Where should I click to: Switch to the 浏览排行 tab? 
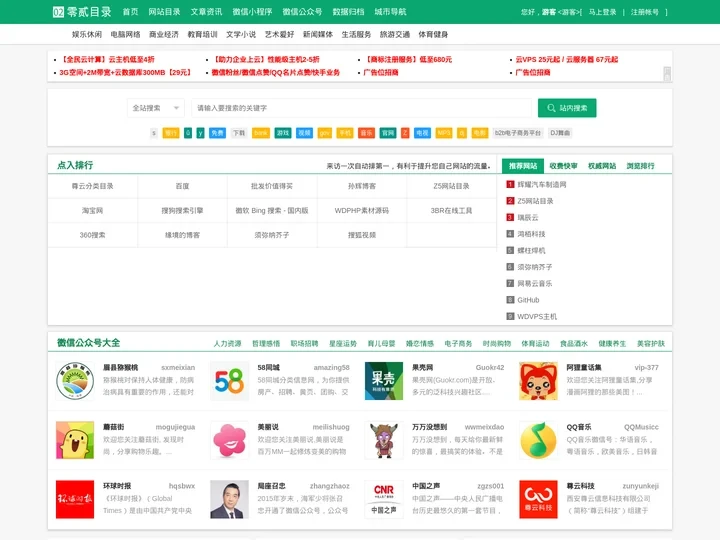click(641, 166)
